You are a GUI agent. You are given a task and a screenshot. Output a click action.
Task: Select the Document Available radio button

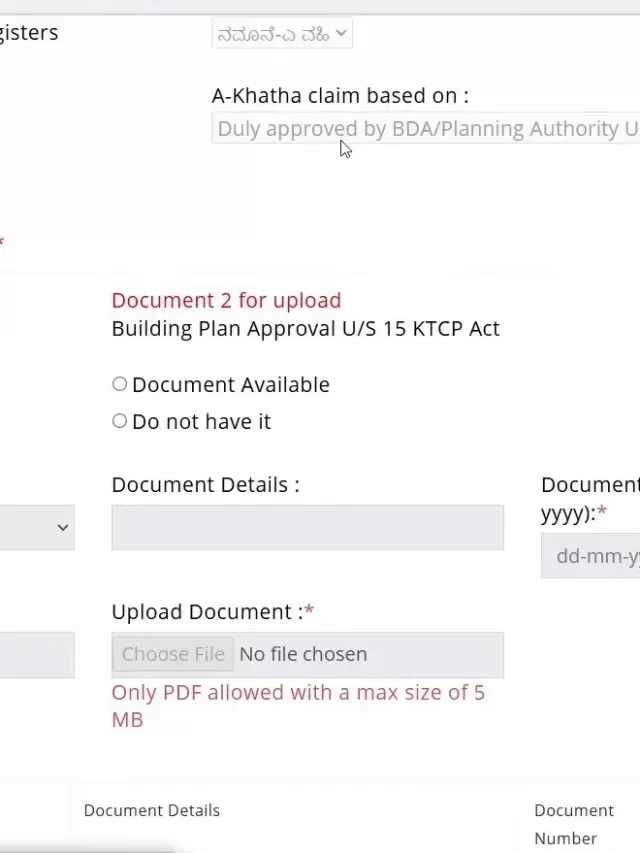pyautogui.click(x=119, y=384)
